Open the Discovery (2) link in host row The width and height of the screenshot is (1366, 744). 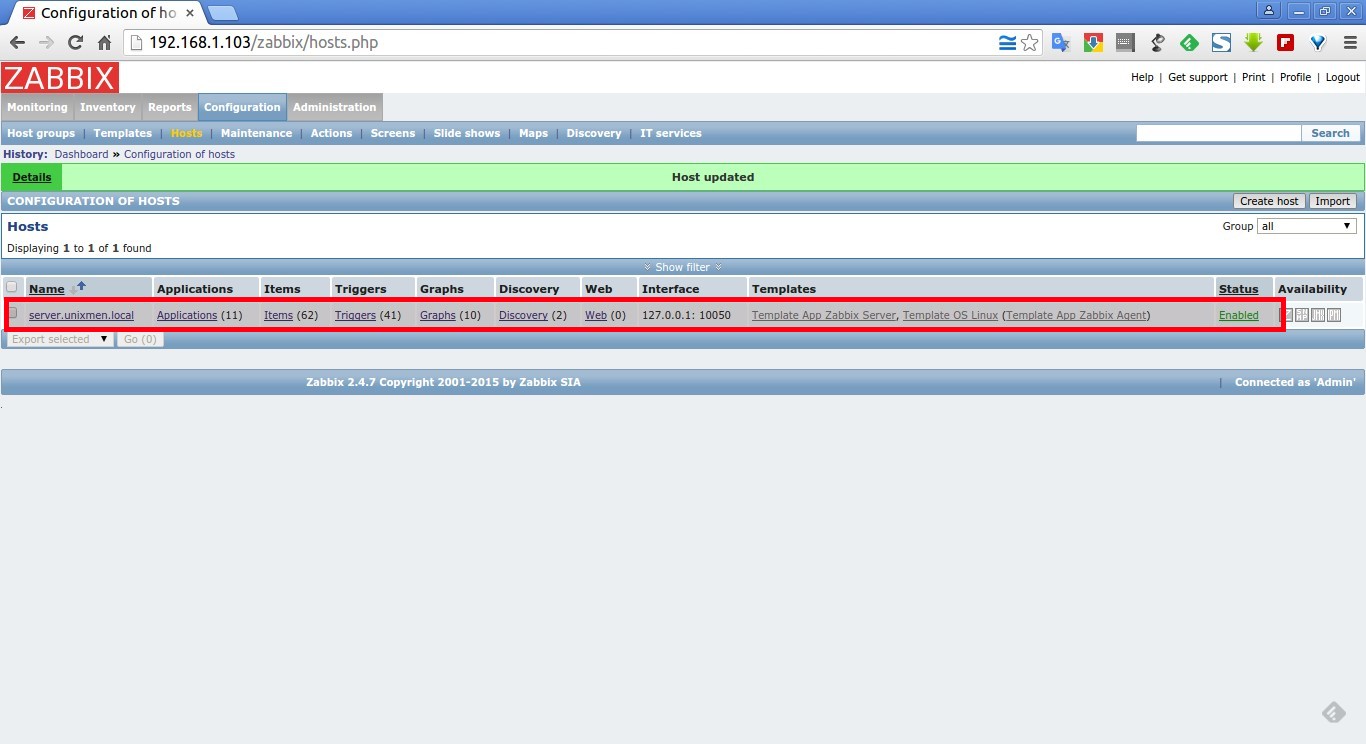(523, 315)
